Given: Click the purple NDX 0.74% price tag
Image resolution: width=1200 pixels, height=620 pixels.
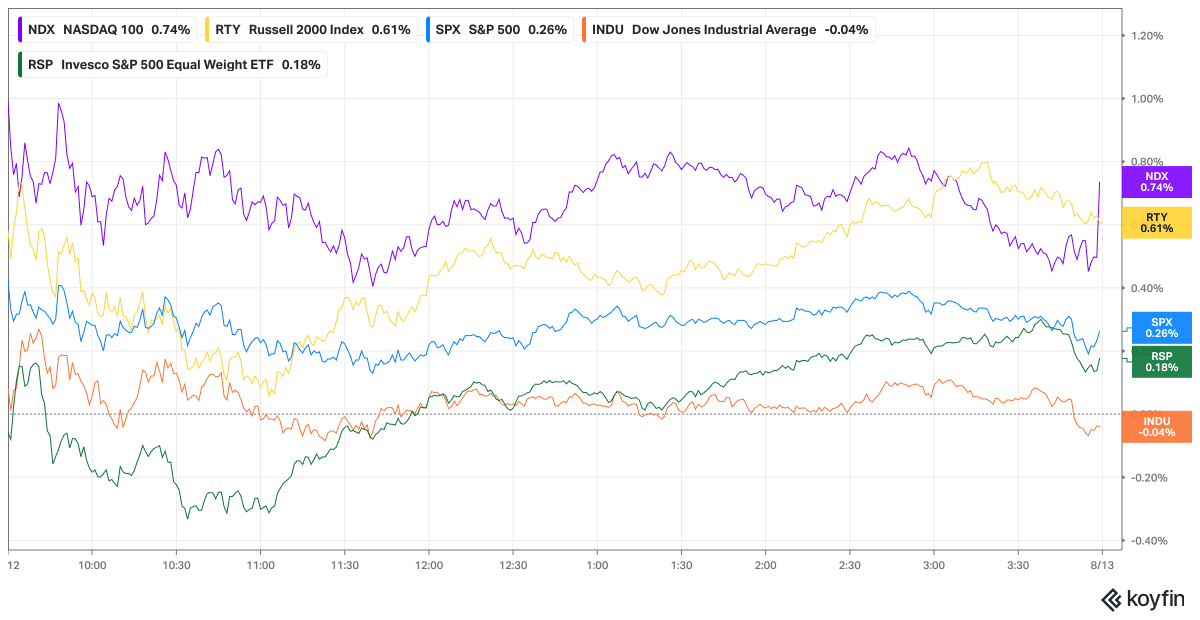Looking at the screenshot, I should coord(1156,181).
